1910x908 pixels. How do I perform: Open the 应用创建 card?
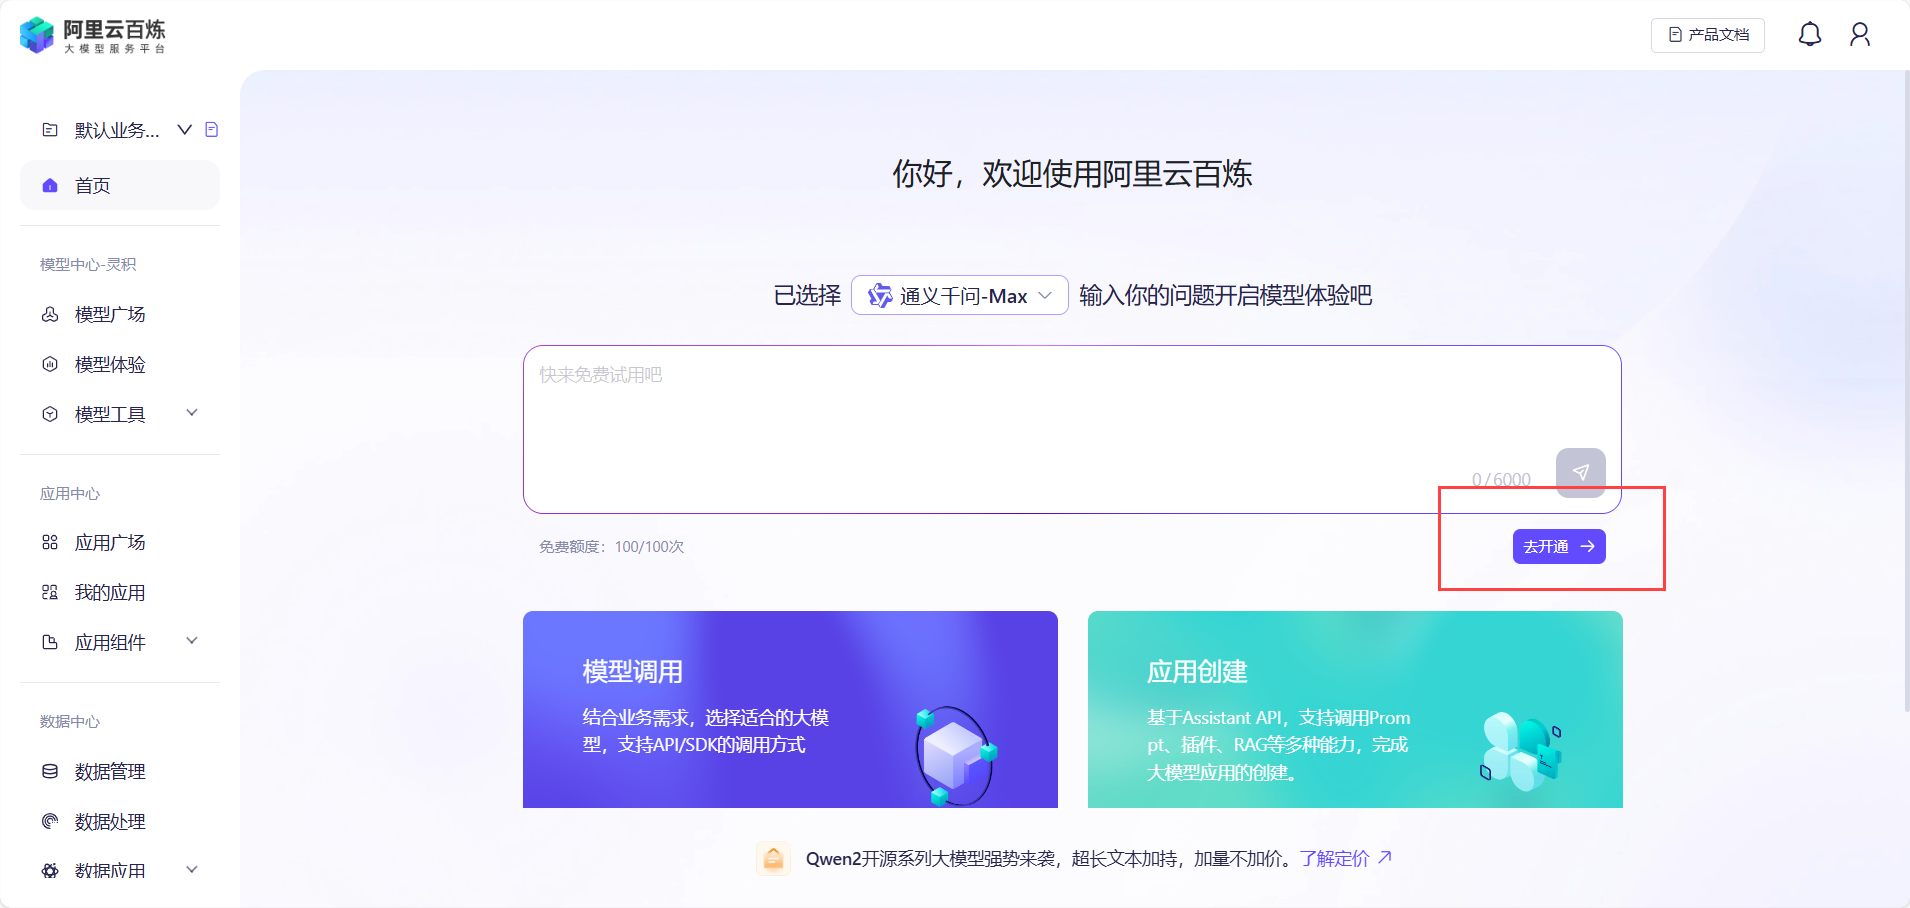coord(1355,709)
